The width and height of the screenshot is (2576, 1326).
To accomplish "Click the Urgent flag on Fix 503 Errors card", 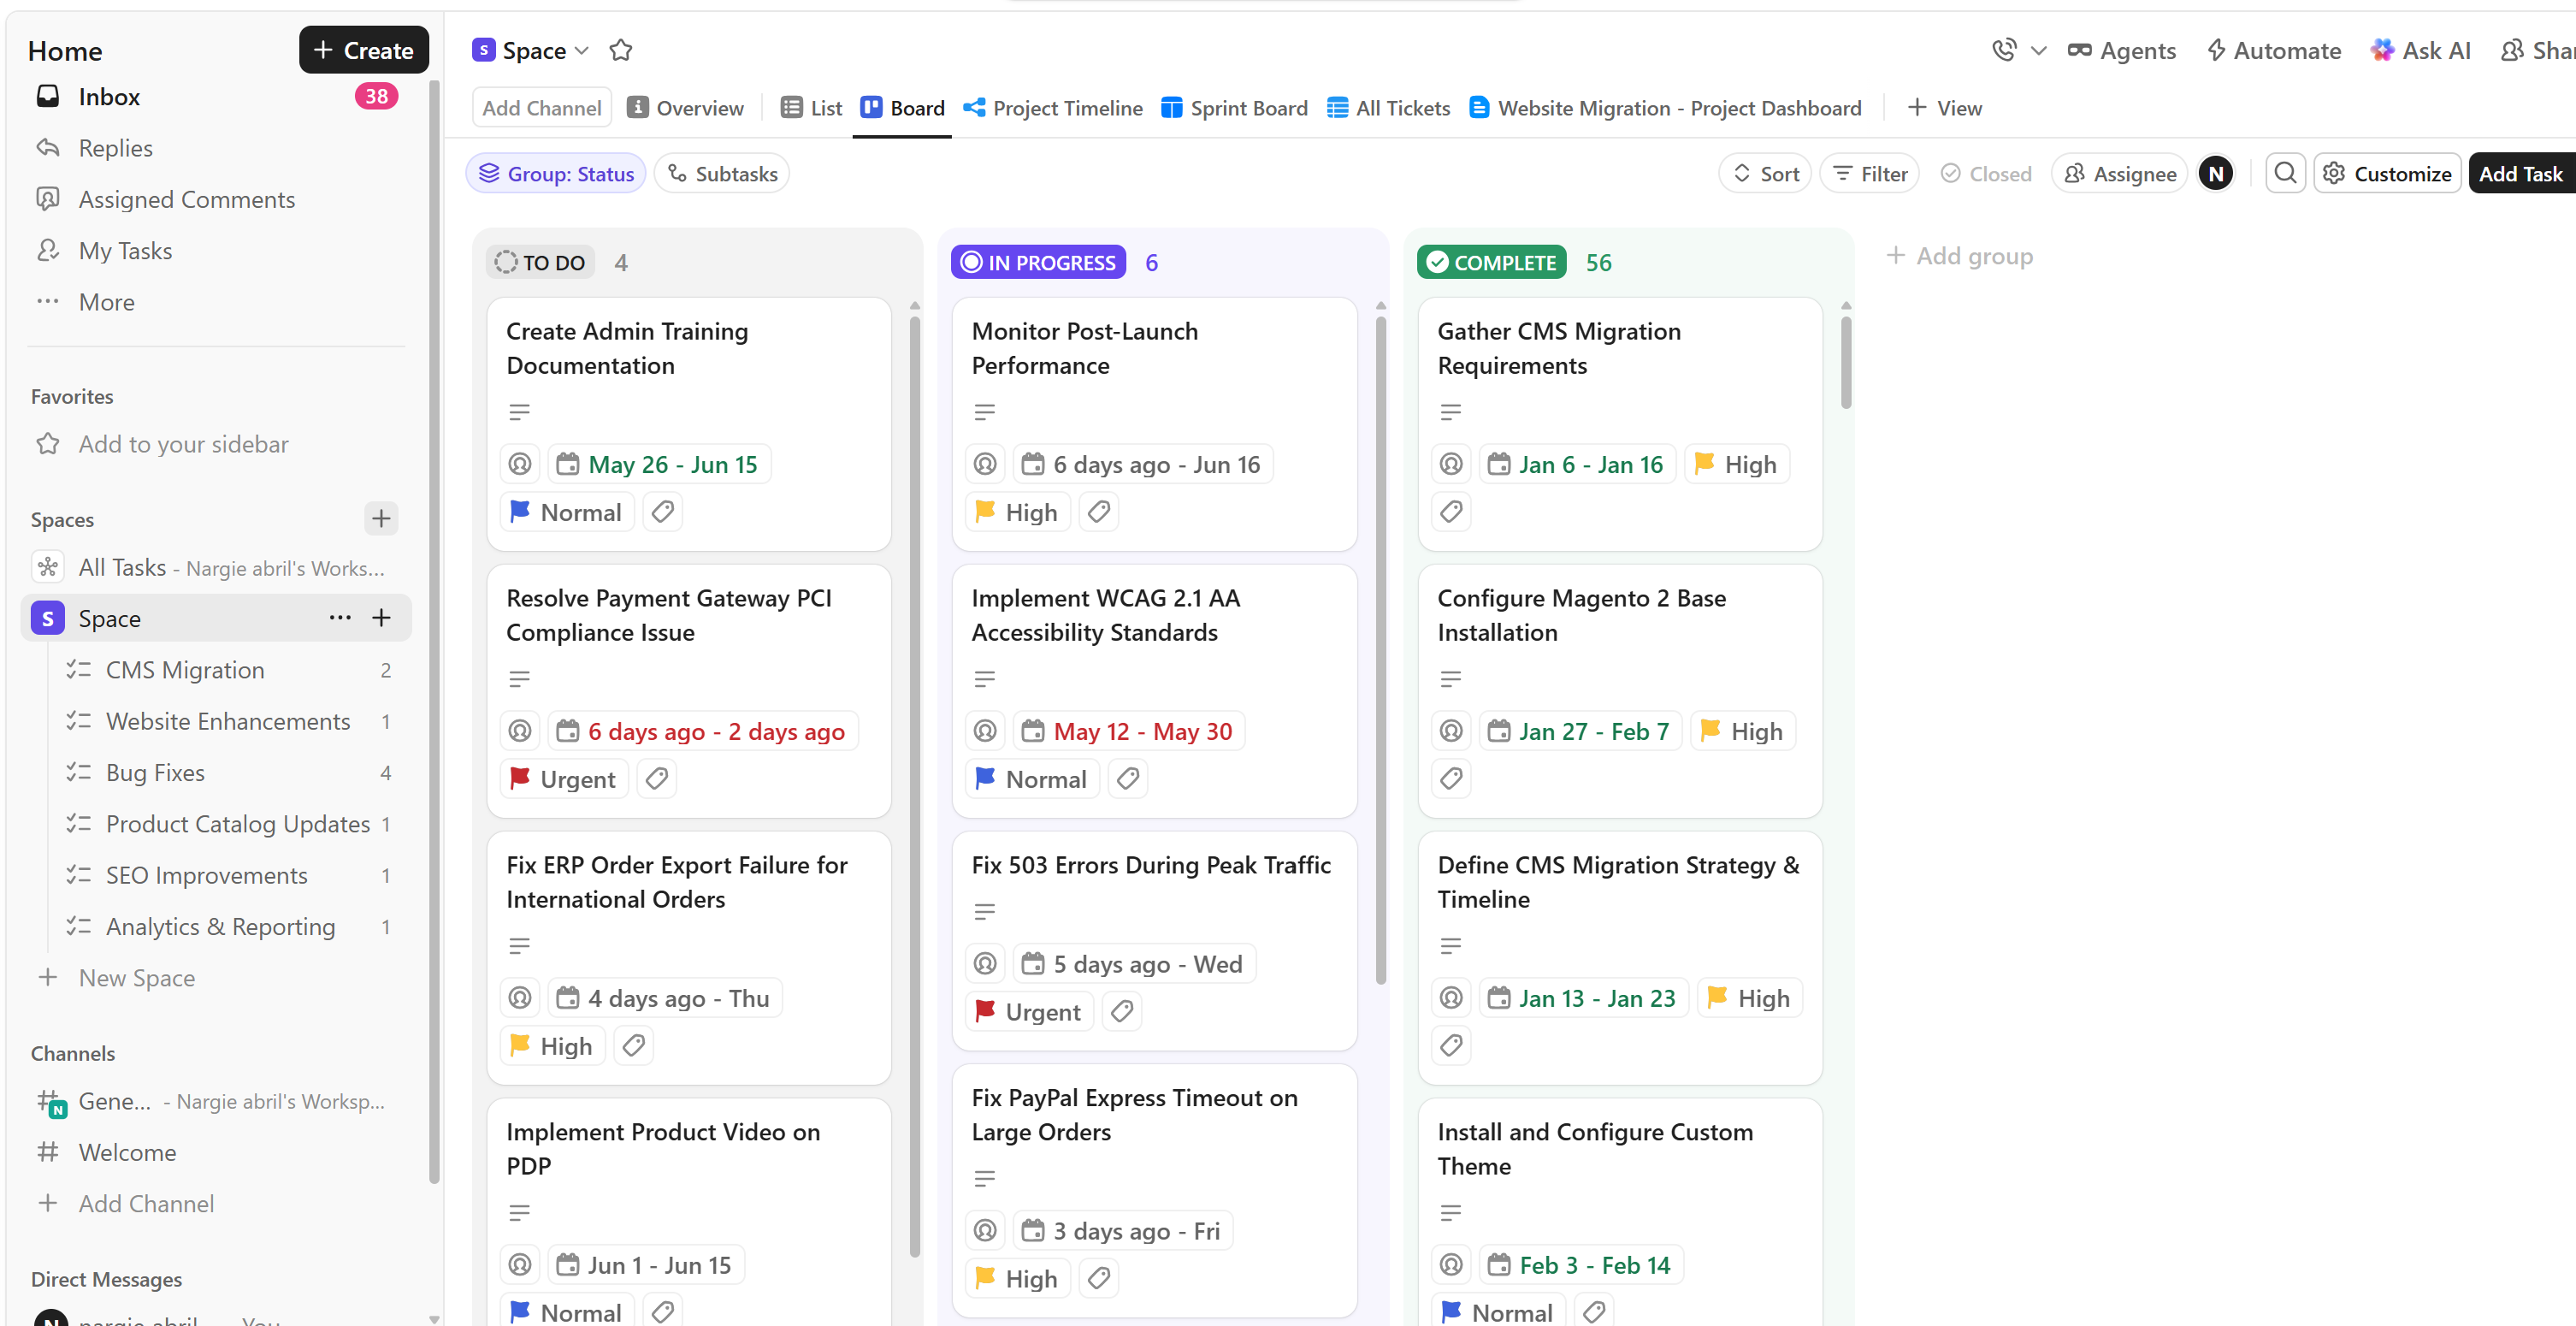I will [x=1029, y=1012].
